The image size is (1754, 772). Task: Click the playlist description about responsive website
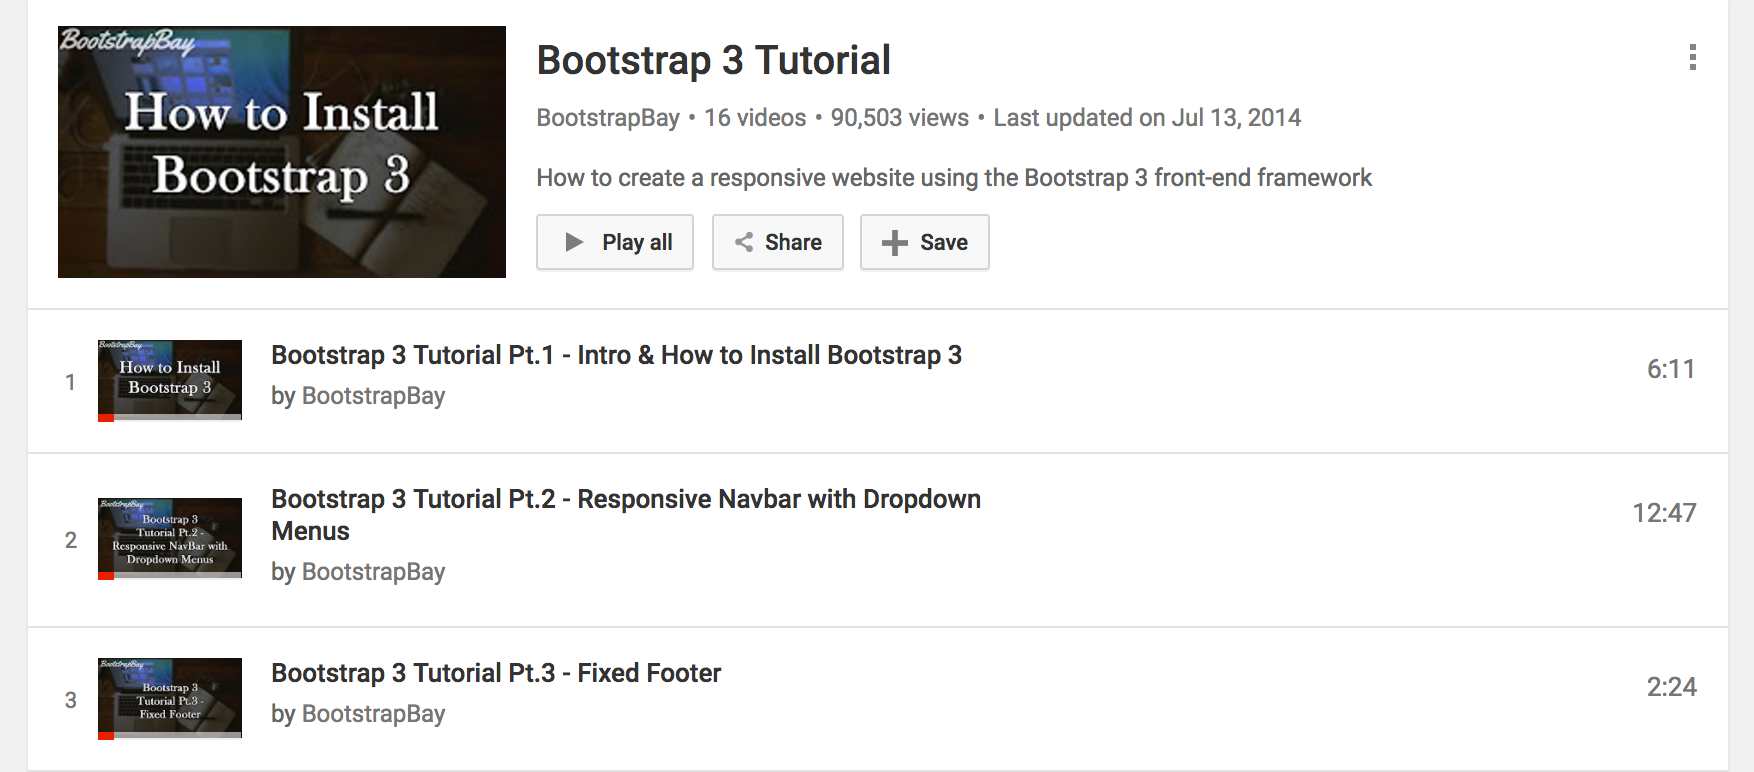click(954, 178)
